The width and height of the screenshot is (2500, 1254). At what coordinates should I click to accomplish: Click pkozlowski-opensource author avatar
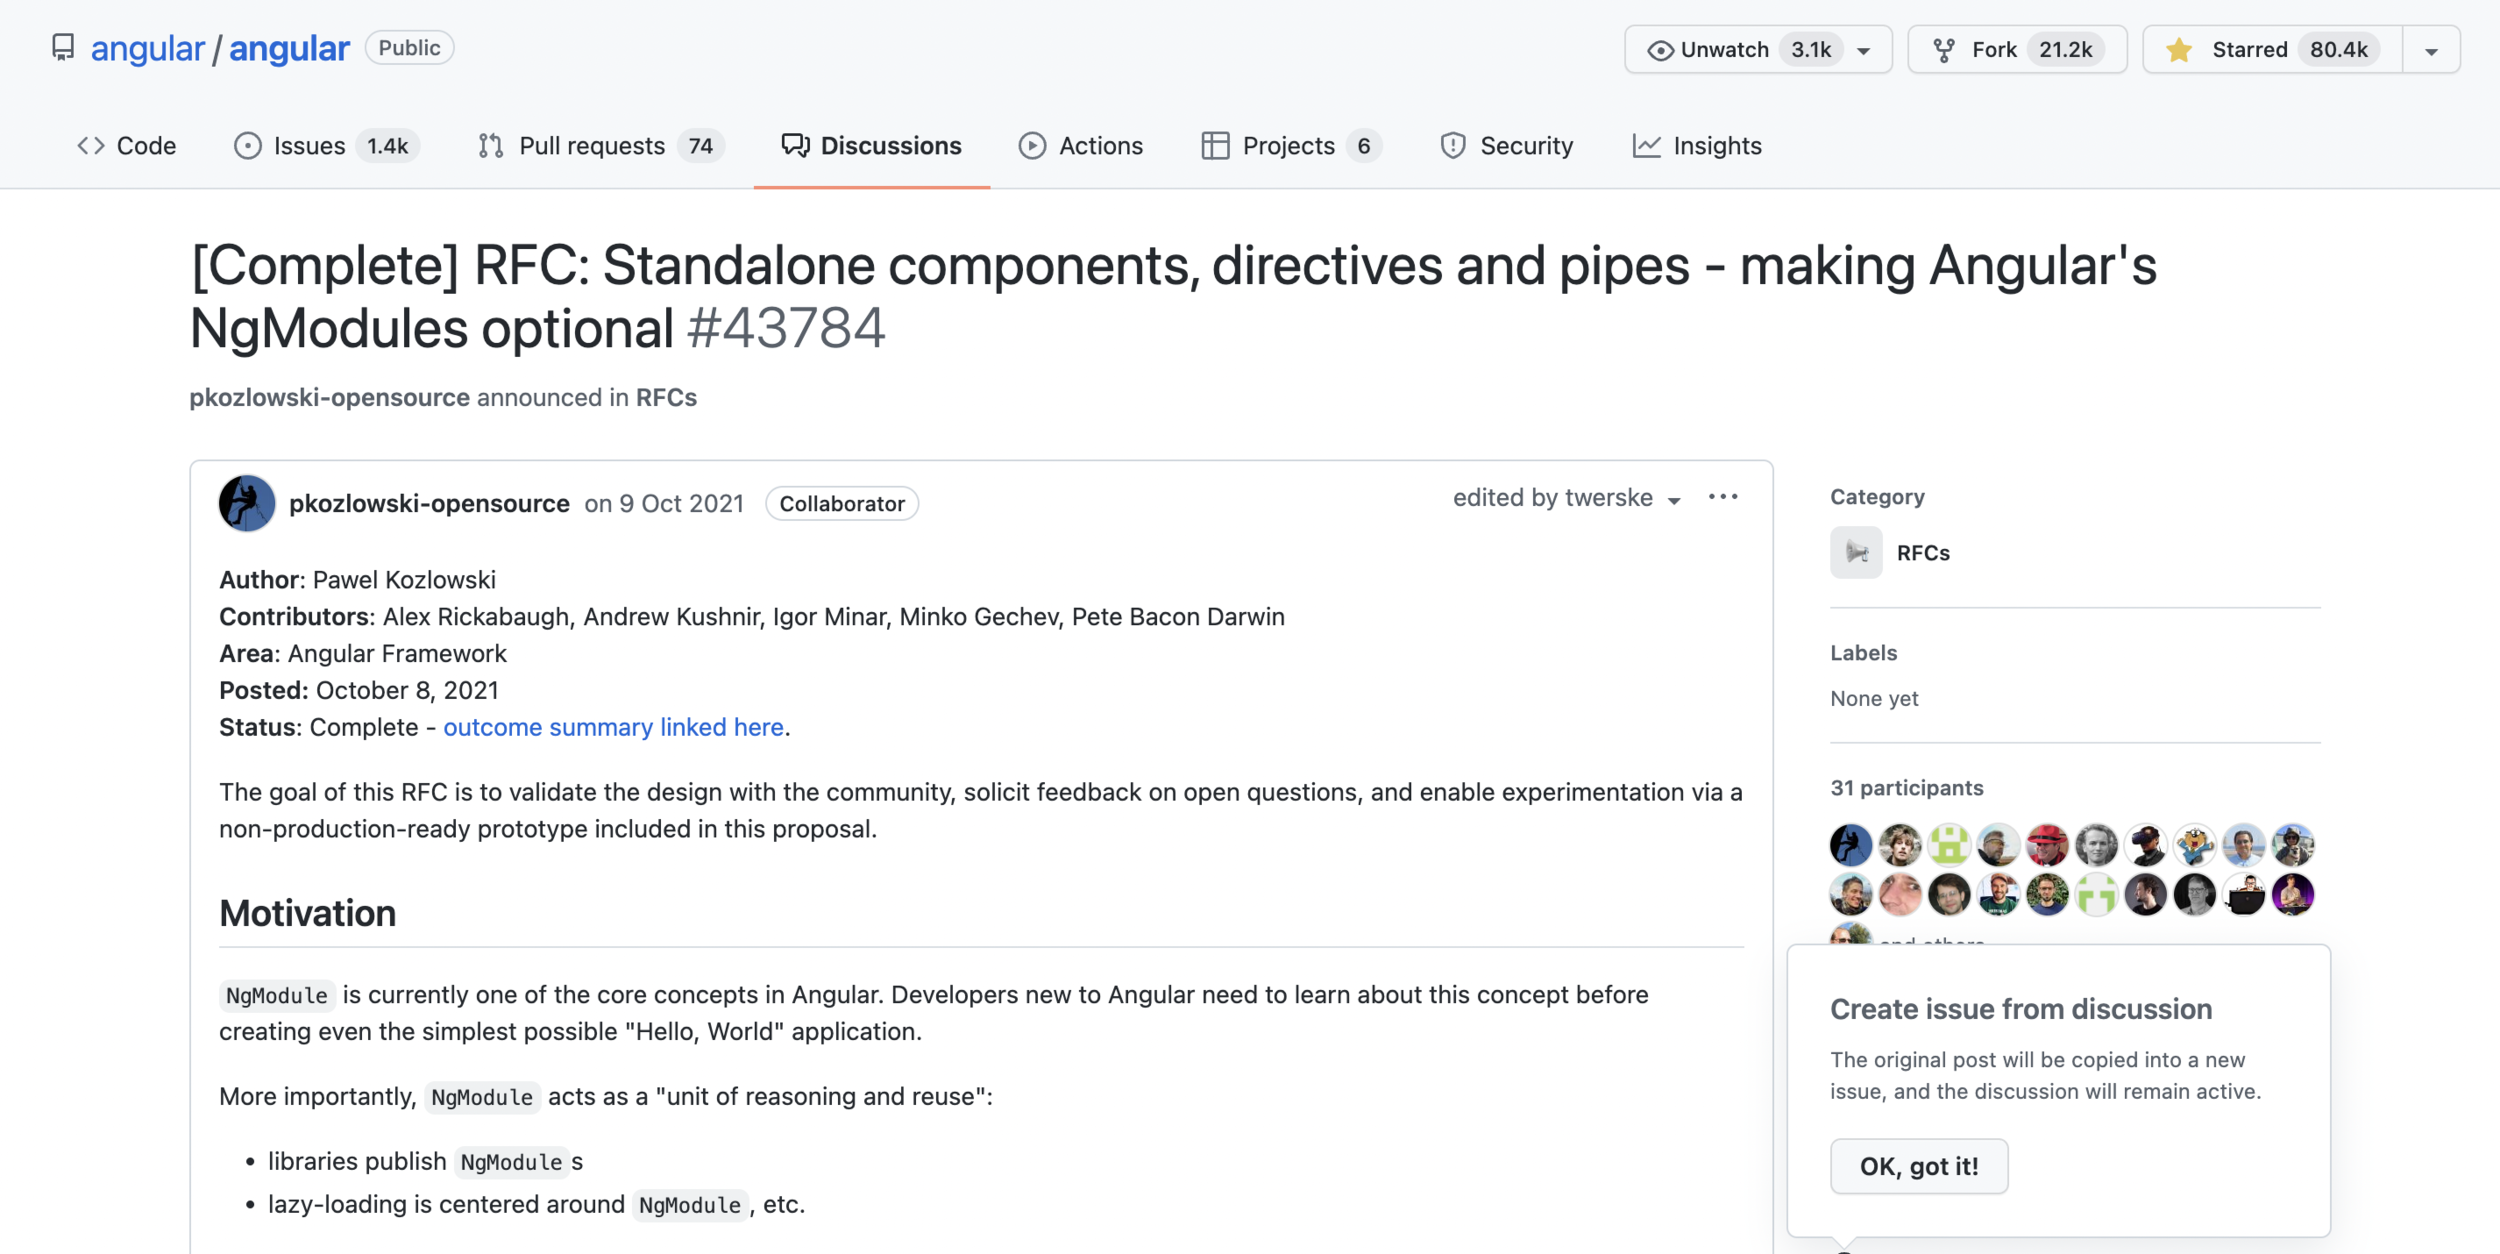click(247, 503)
